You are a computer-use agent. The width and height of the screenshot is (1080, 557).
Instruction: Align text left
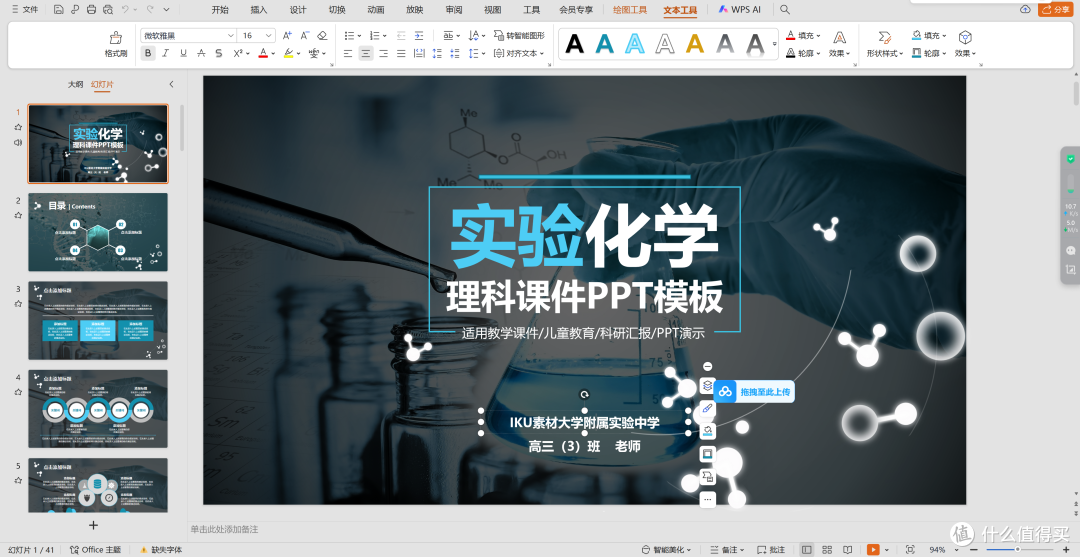click(x=348, y=53)
